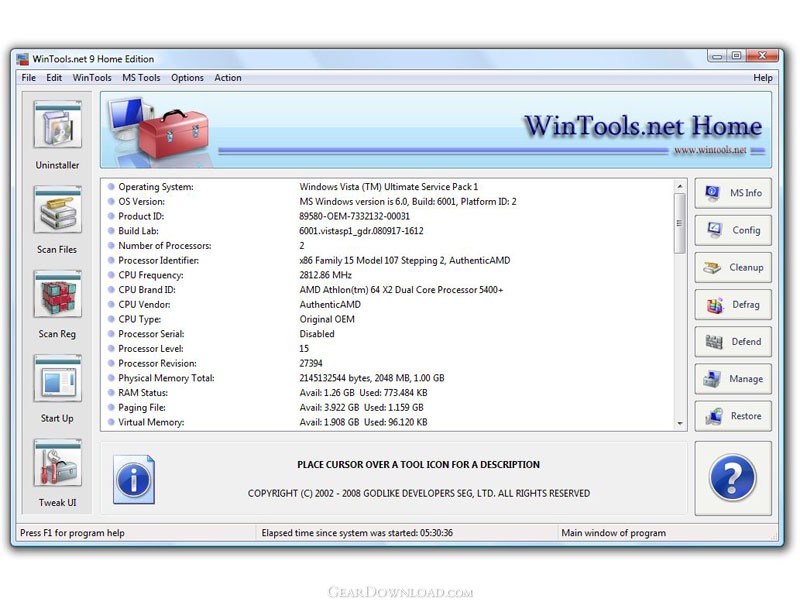Open the Options menu
The image size is (800, 600).
coord(187,78)
